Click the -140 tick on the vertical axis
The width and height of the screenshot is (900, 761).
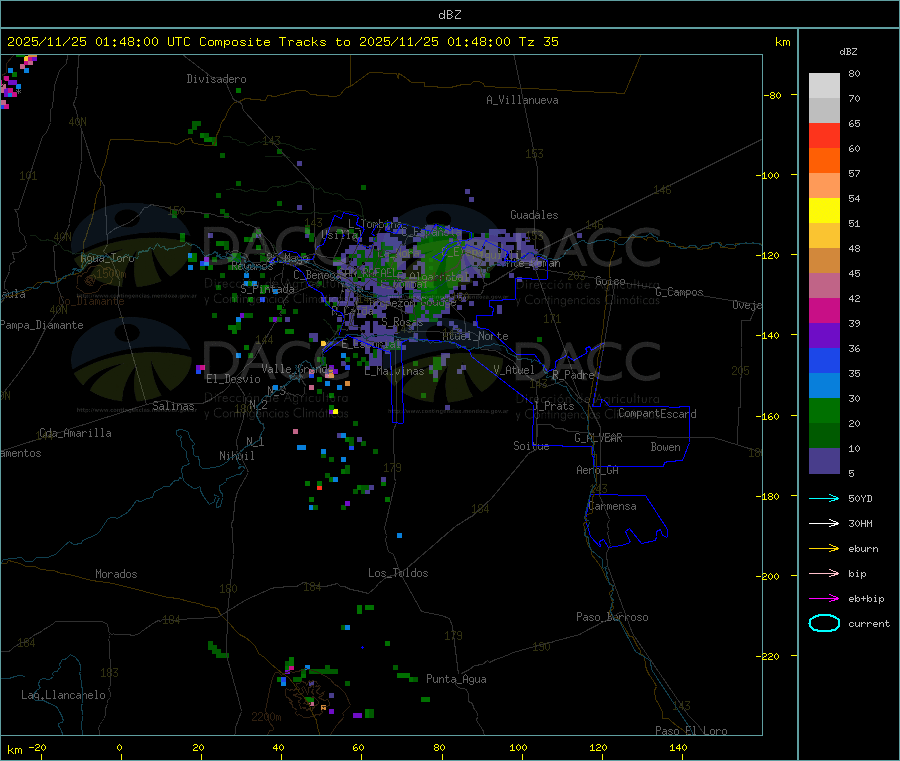[770, 335]
